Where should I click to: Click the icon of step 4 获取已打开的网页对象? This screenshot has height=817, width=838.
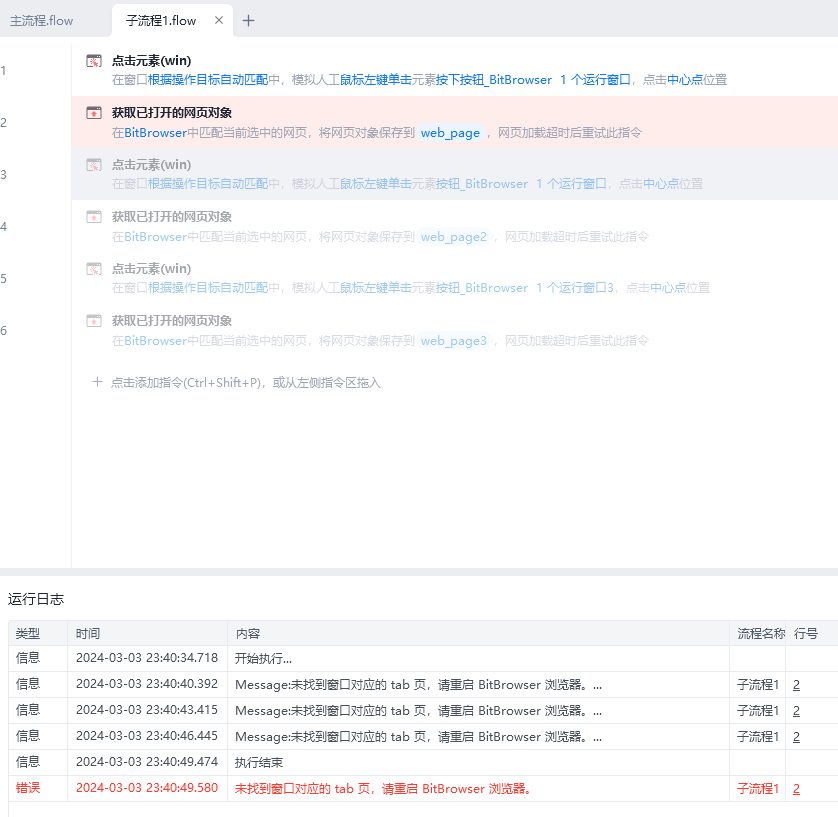coord(94,217)
